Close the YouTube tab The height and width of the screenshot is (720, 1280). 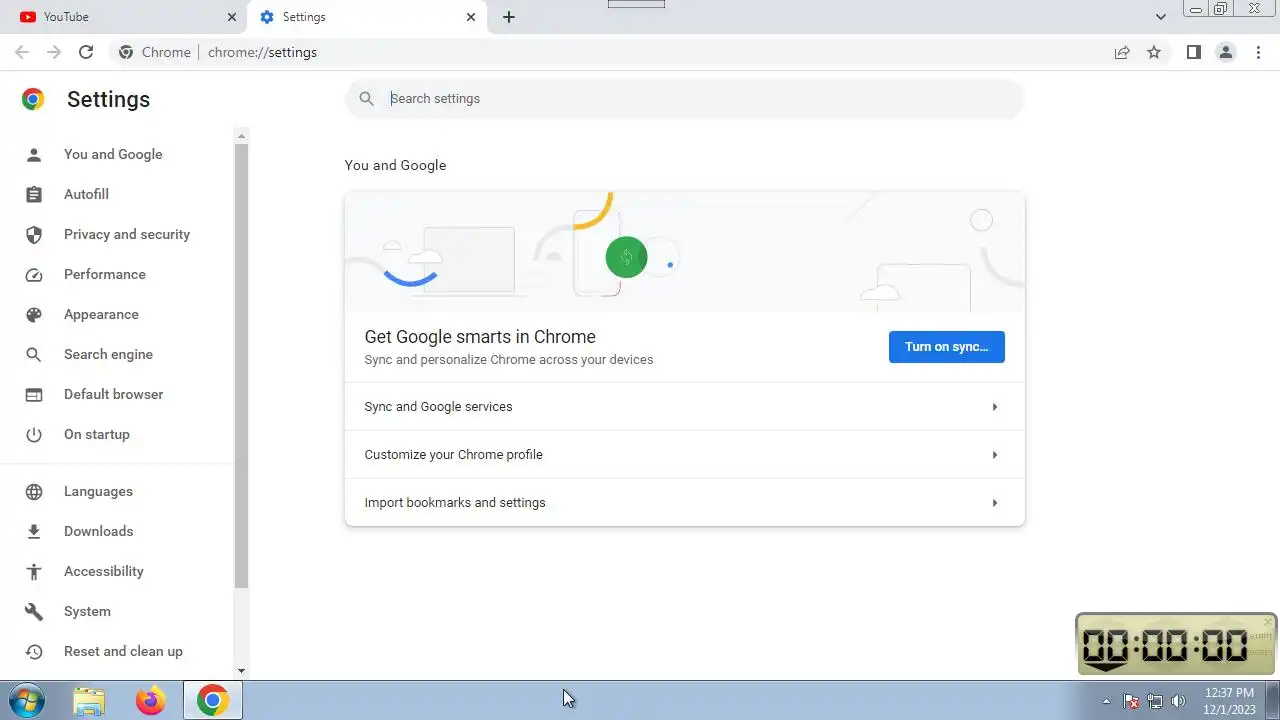232,17
